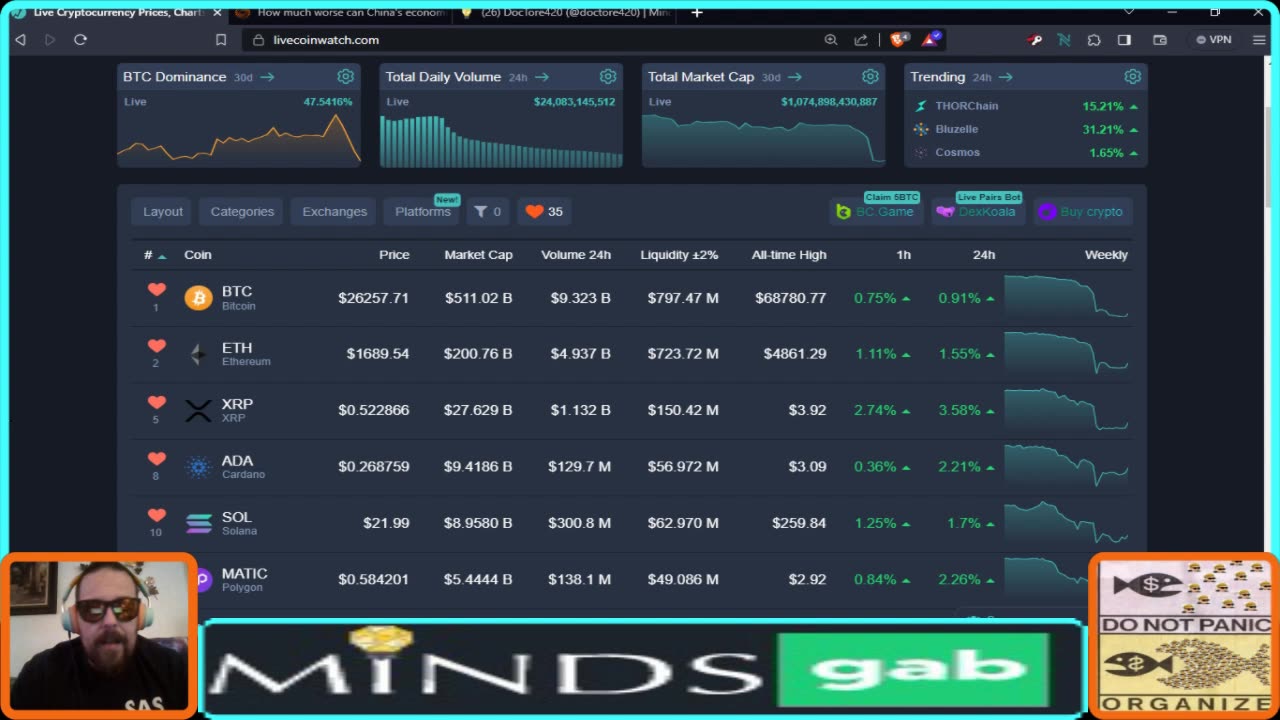Image resolution: width=1280 pixels, height=720 pixels.
Task: Unfavorite ADA with its heart icon
Action: pos(156,459)
